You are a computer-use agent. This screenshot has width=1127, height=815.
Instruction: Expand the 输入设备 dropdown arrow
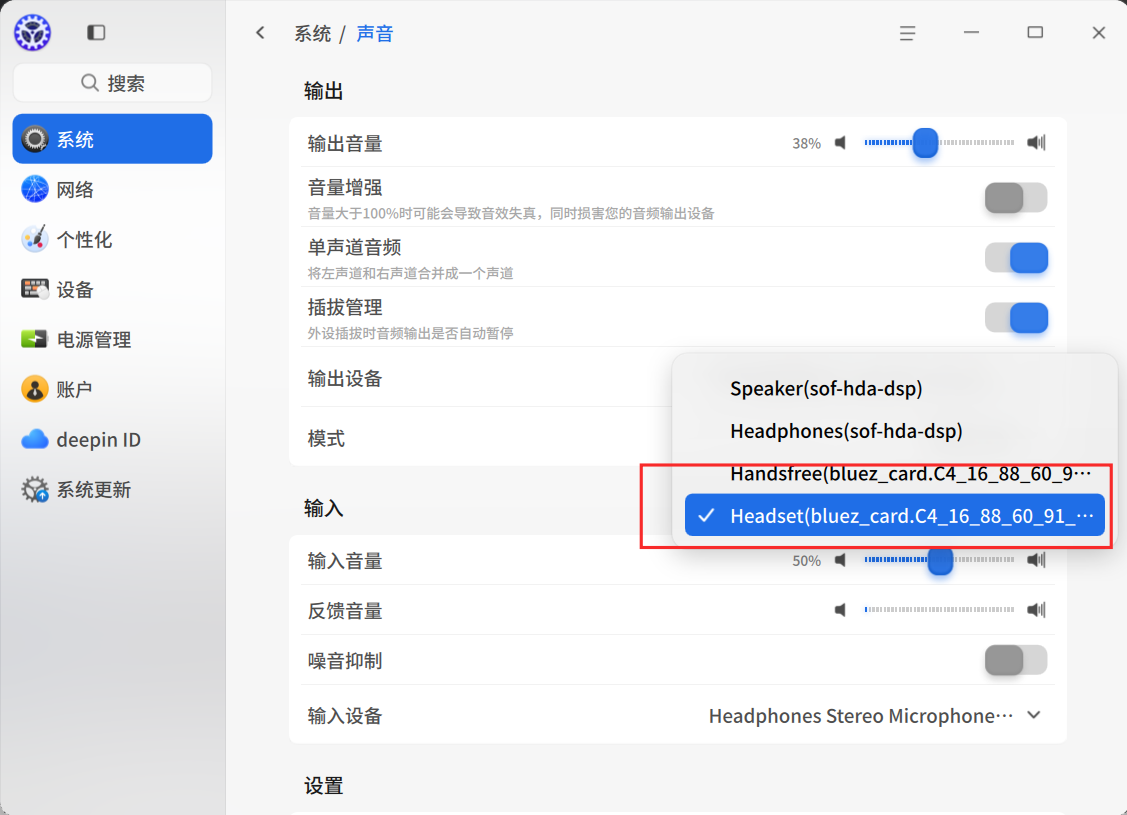[x=1034, y=715]
